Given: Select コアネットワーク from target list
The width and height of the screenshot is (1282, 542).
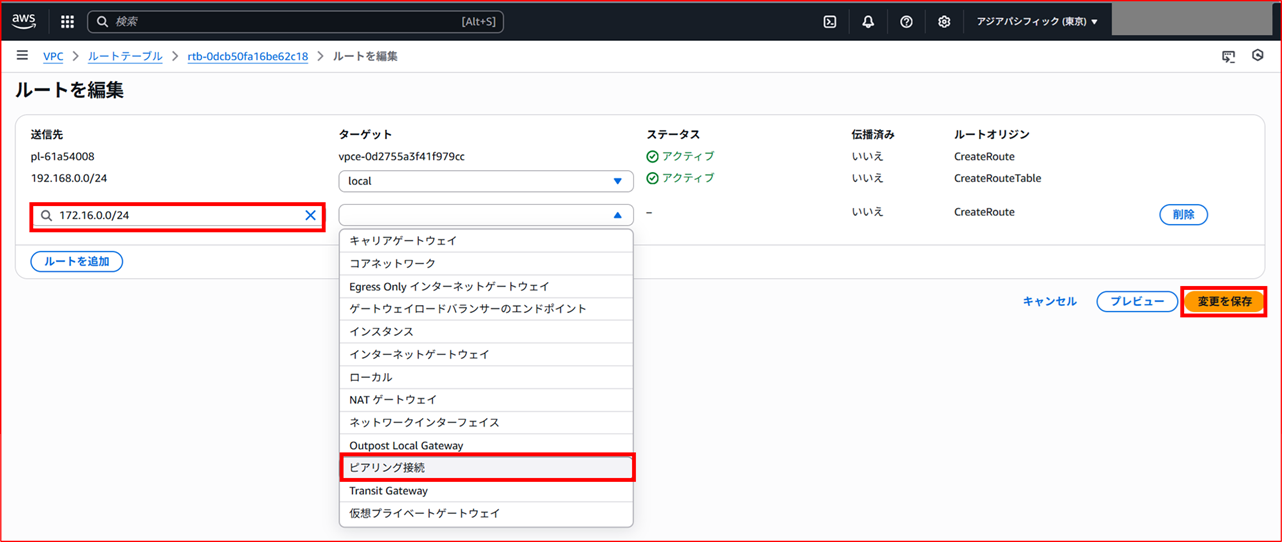Looking at the screenshot, I should 486,264.
